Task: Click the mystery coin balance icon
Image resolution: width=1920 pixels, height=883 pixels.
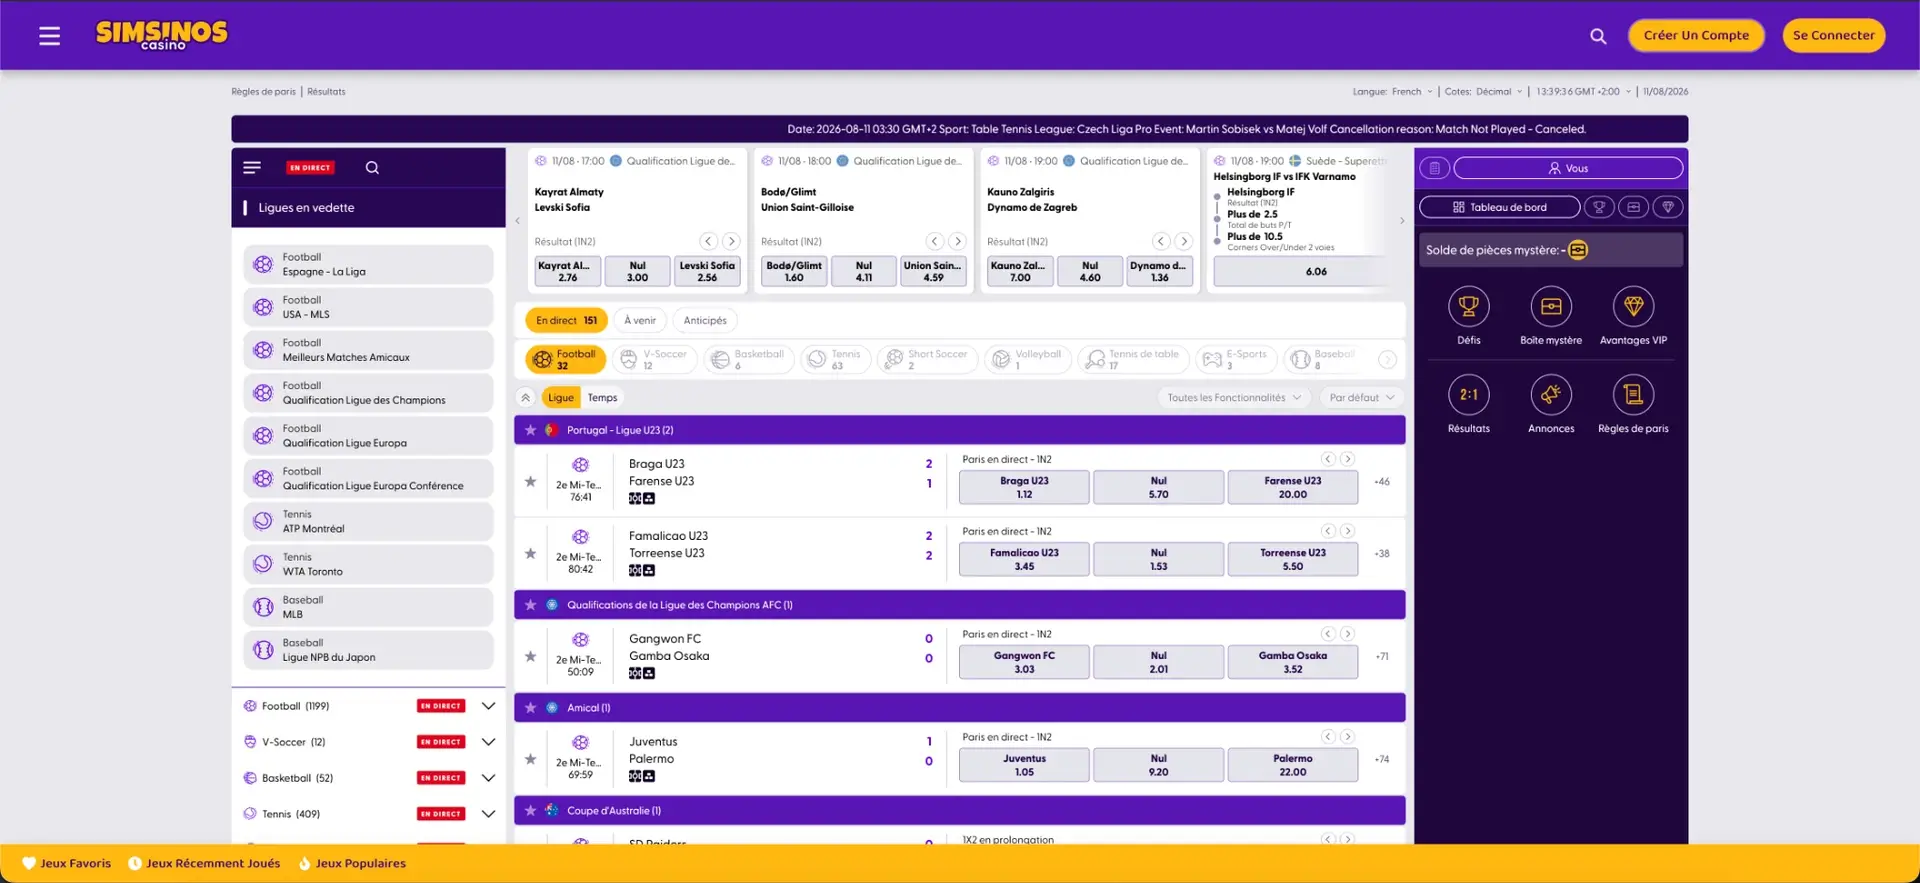Action: 1578,250
